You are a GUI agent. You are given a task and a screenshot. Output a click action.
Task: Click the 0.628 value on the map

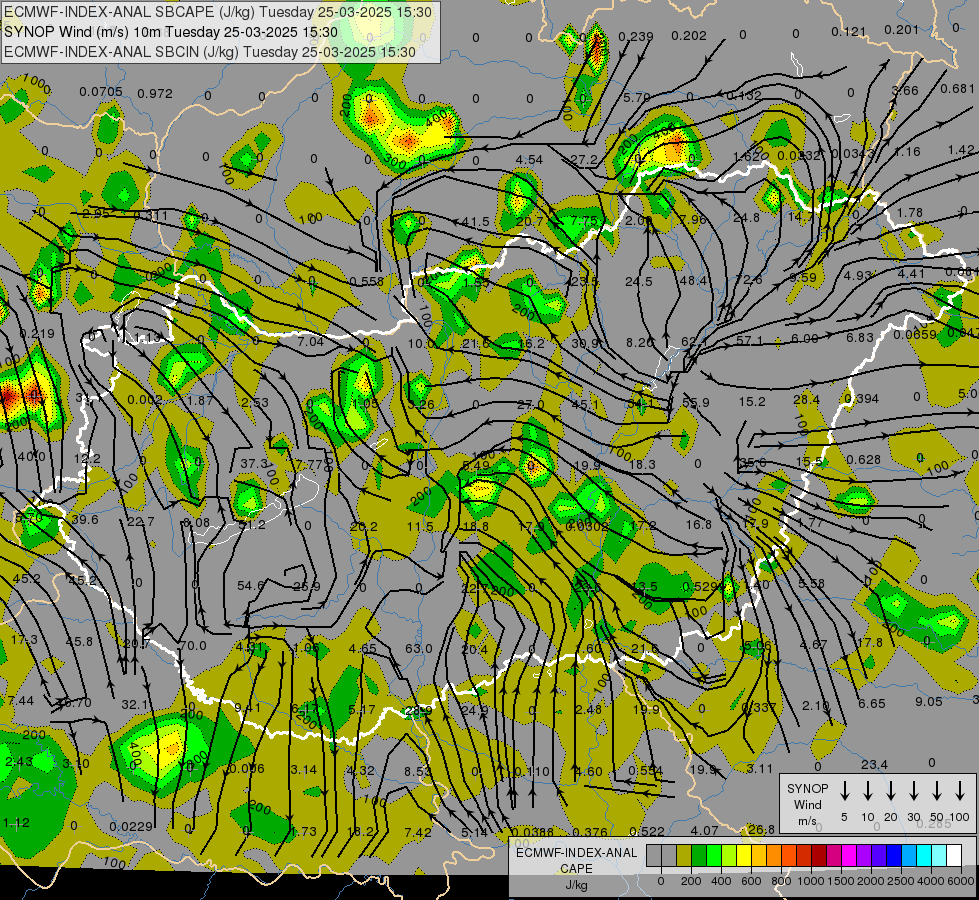[863, 460]
